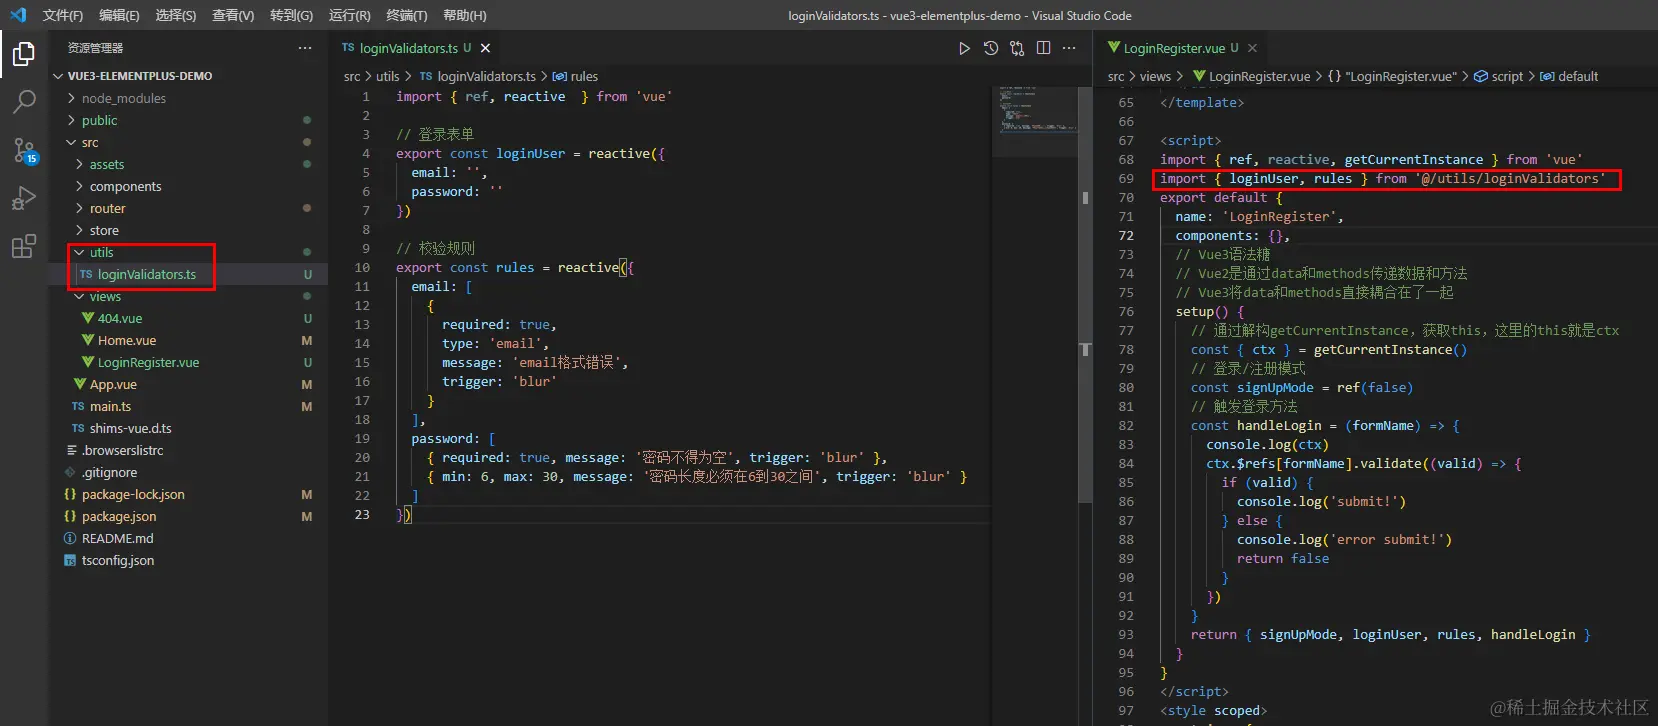
Task: Open the Source Control view in the activity bar
Action: click(x=24, y=151)
